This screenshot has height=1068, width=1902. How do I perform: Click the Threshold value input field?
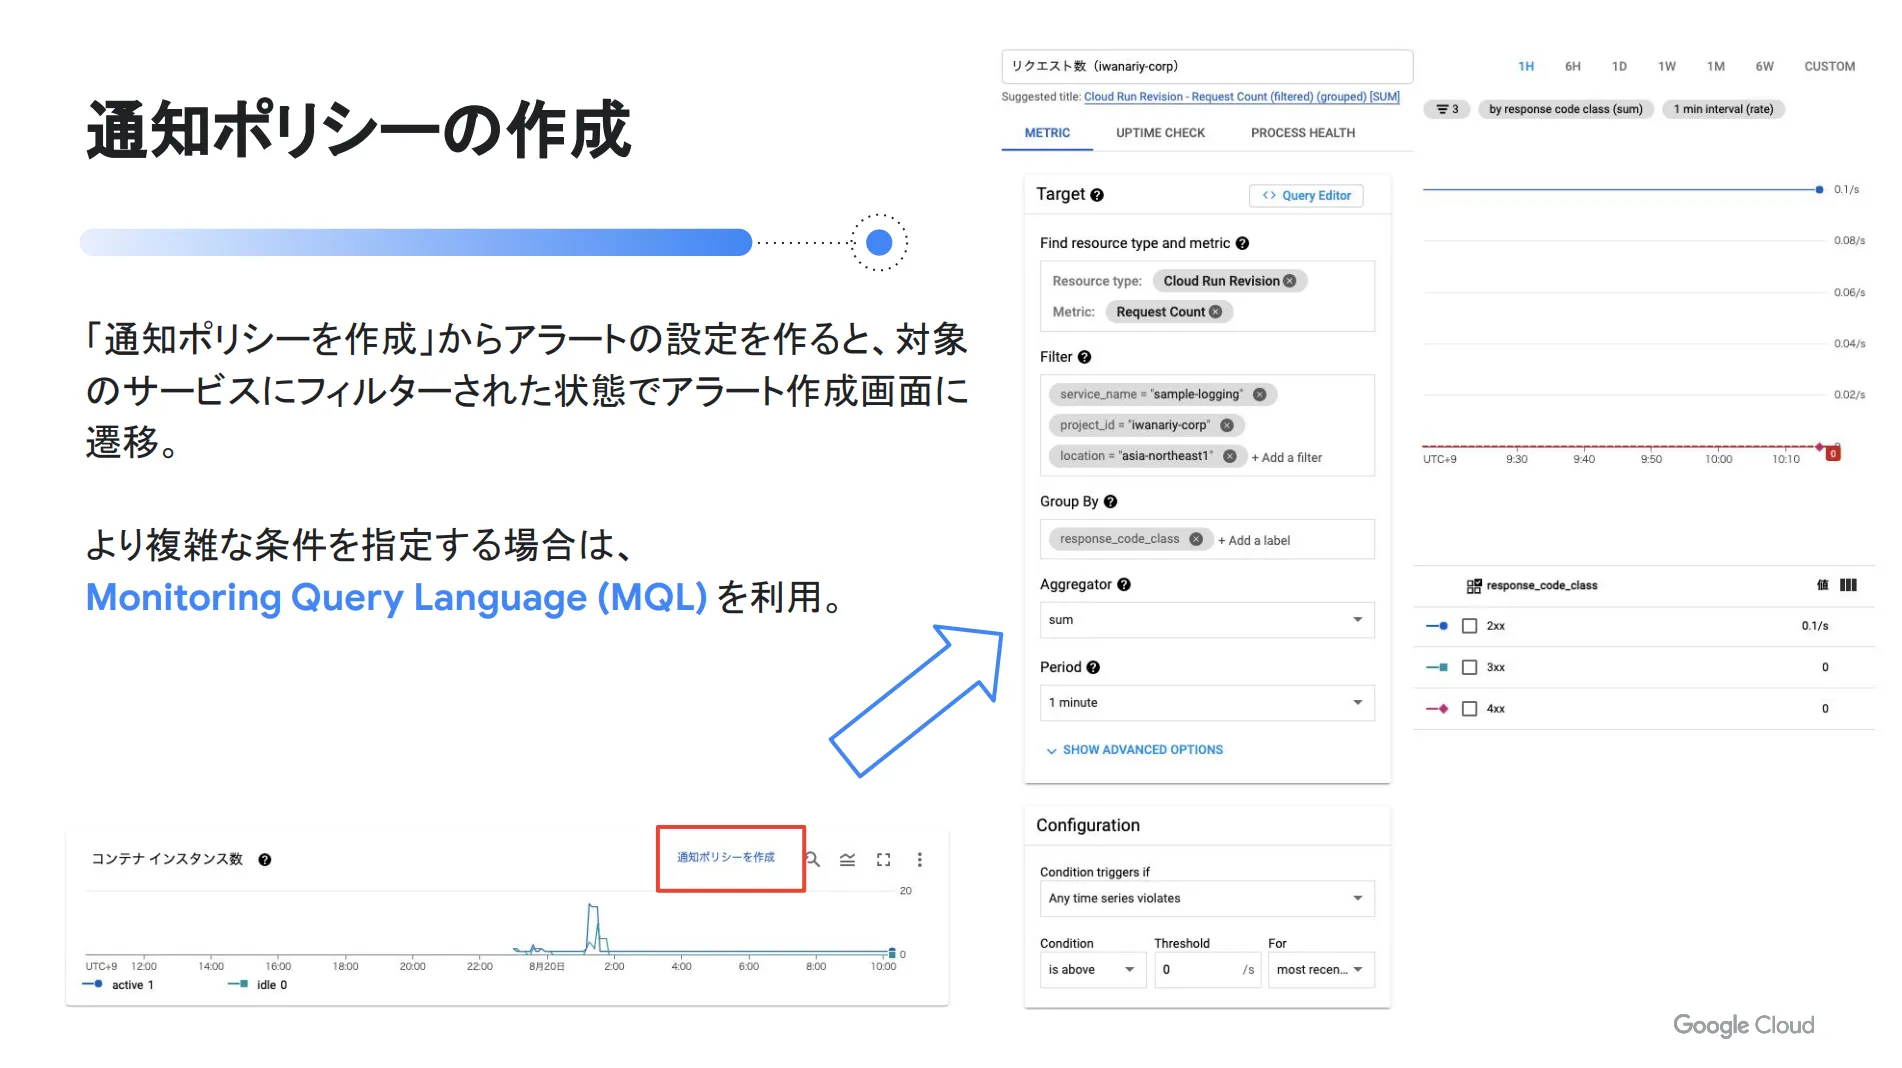pos(1207,970)
